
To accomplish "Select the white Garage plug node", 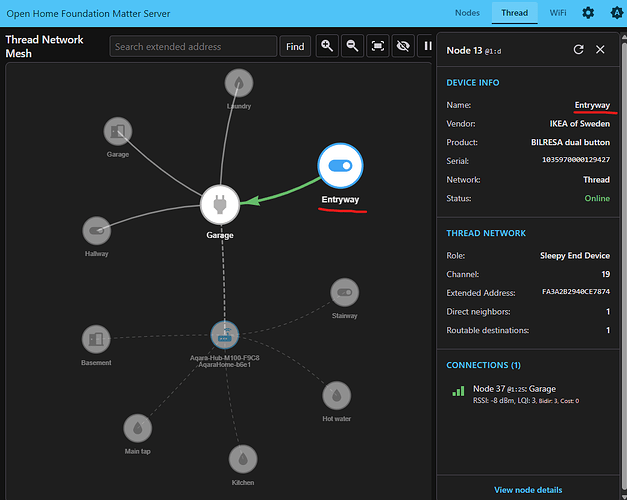I will (220, 204).
